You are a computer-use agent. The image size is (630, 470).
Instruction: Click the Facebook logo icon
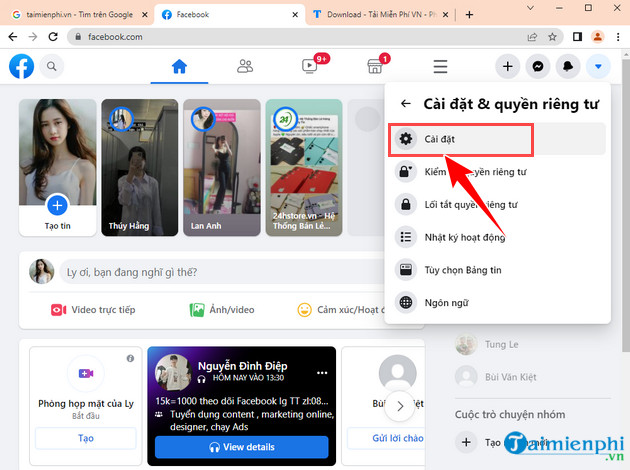tap(21, 66)
